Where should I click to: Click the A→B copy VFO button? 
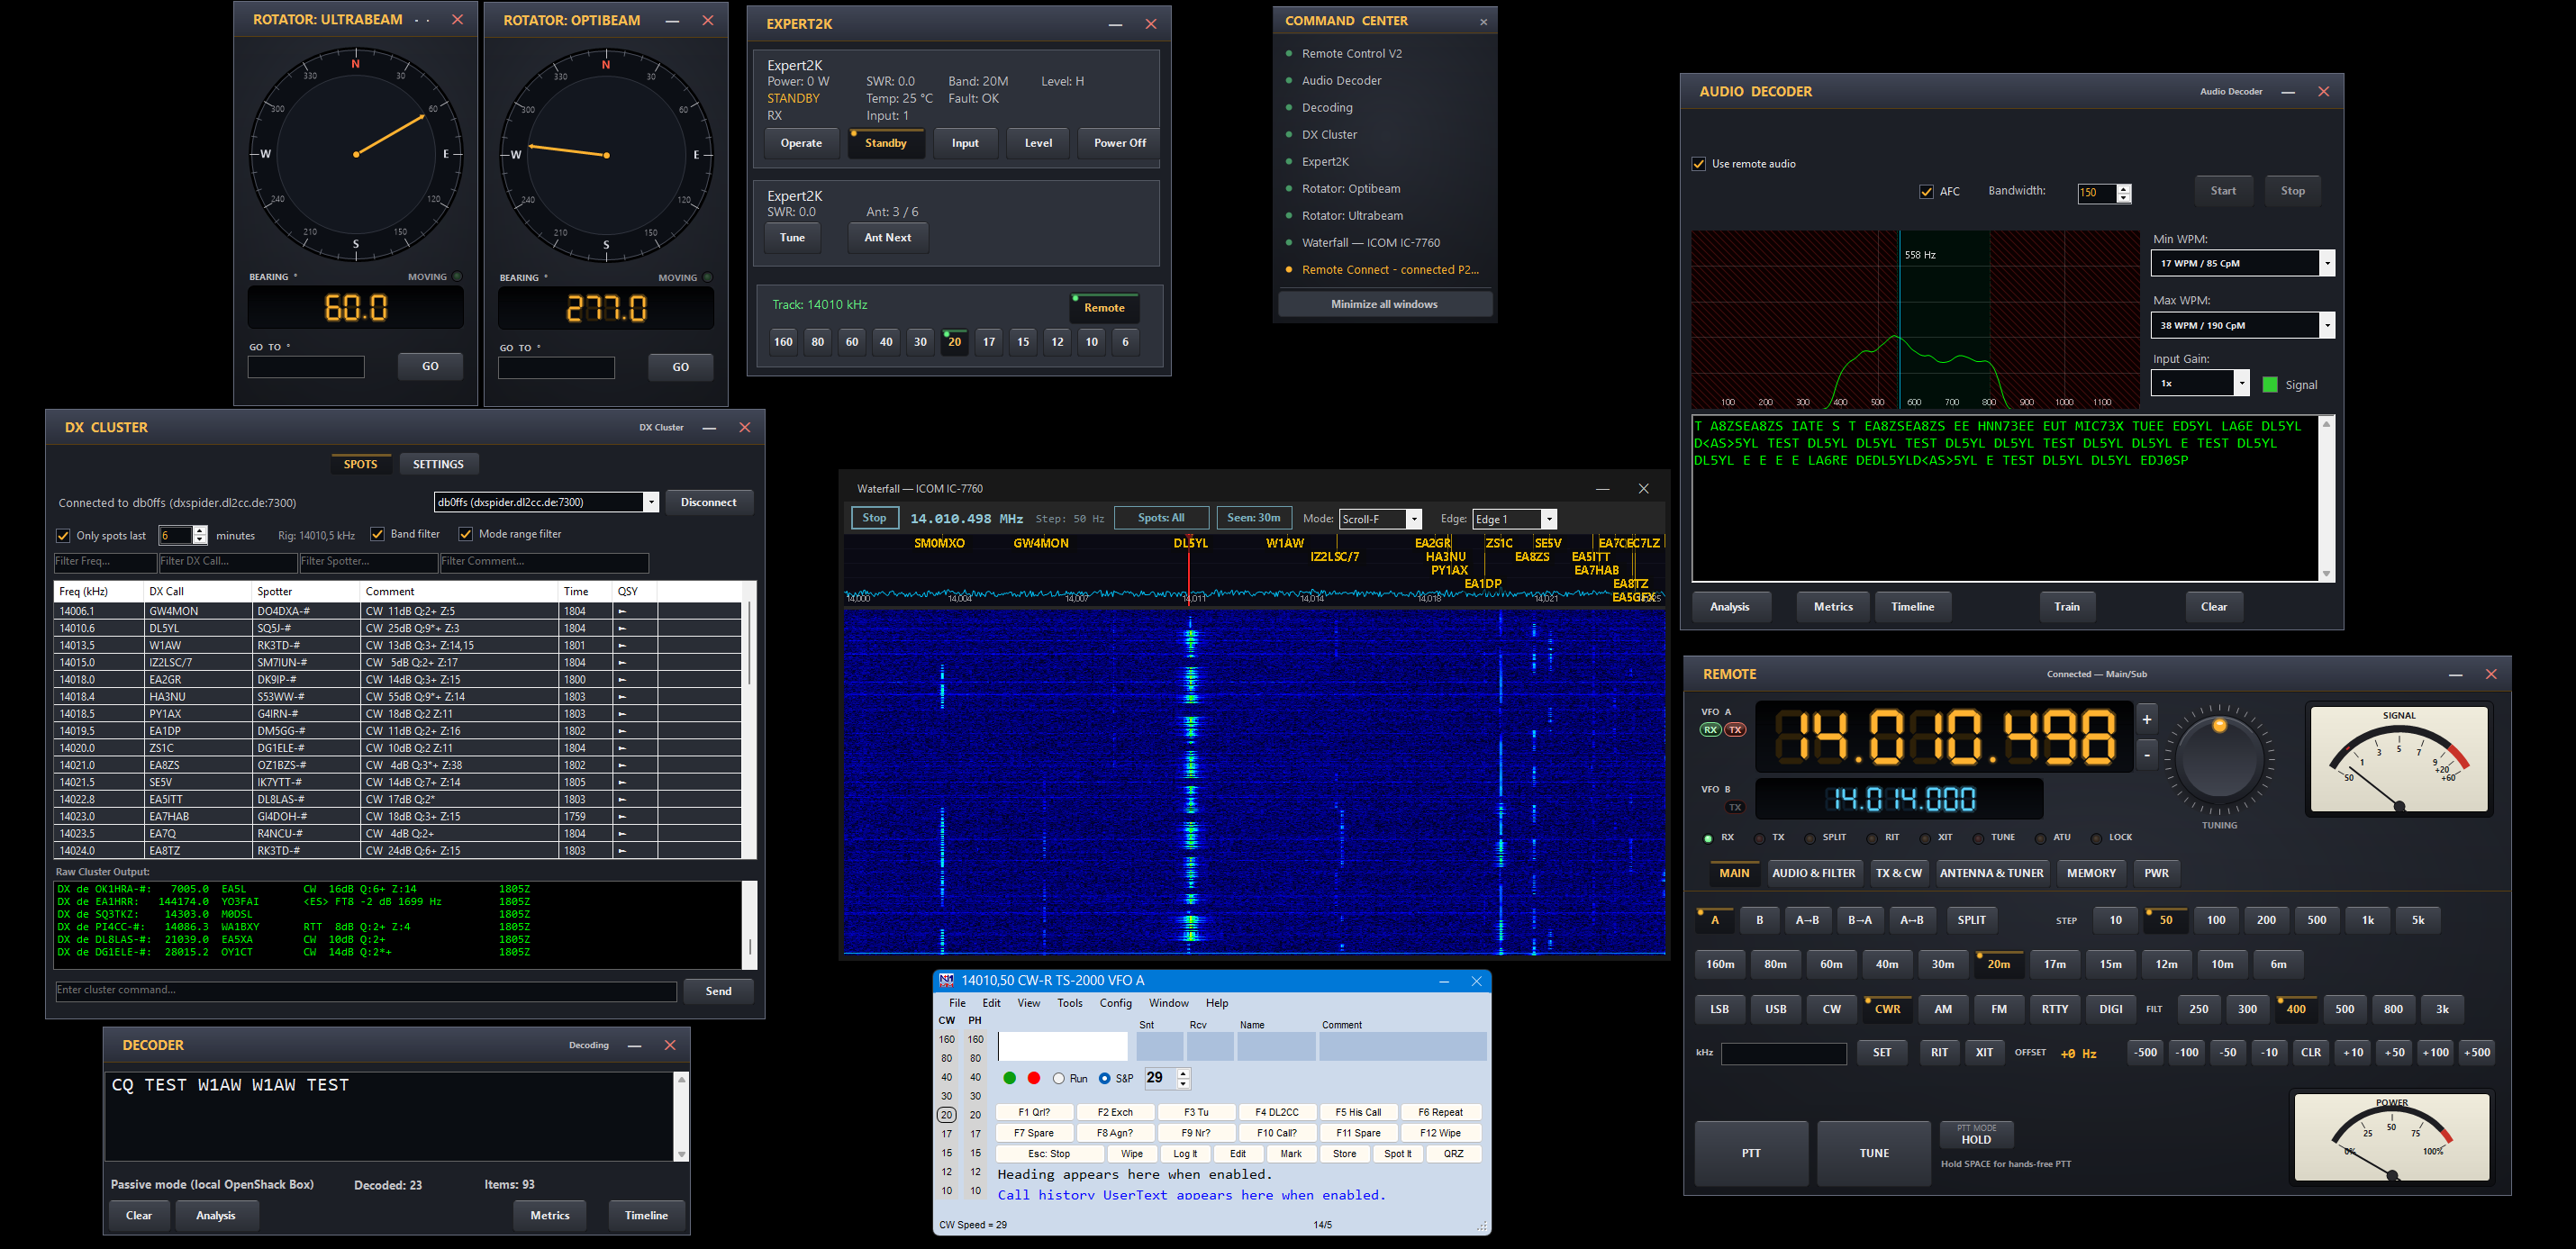pyautogui.click(x=1807, y=920)
